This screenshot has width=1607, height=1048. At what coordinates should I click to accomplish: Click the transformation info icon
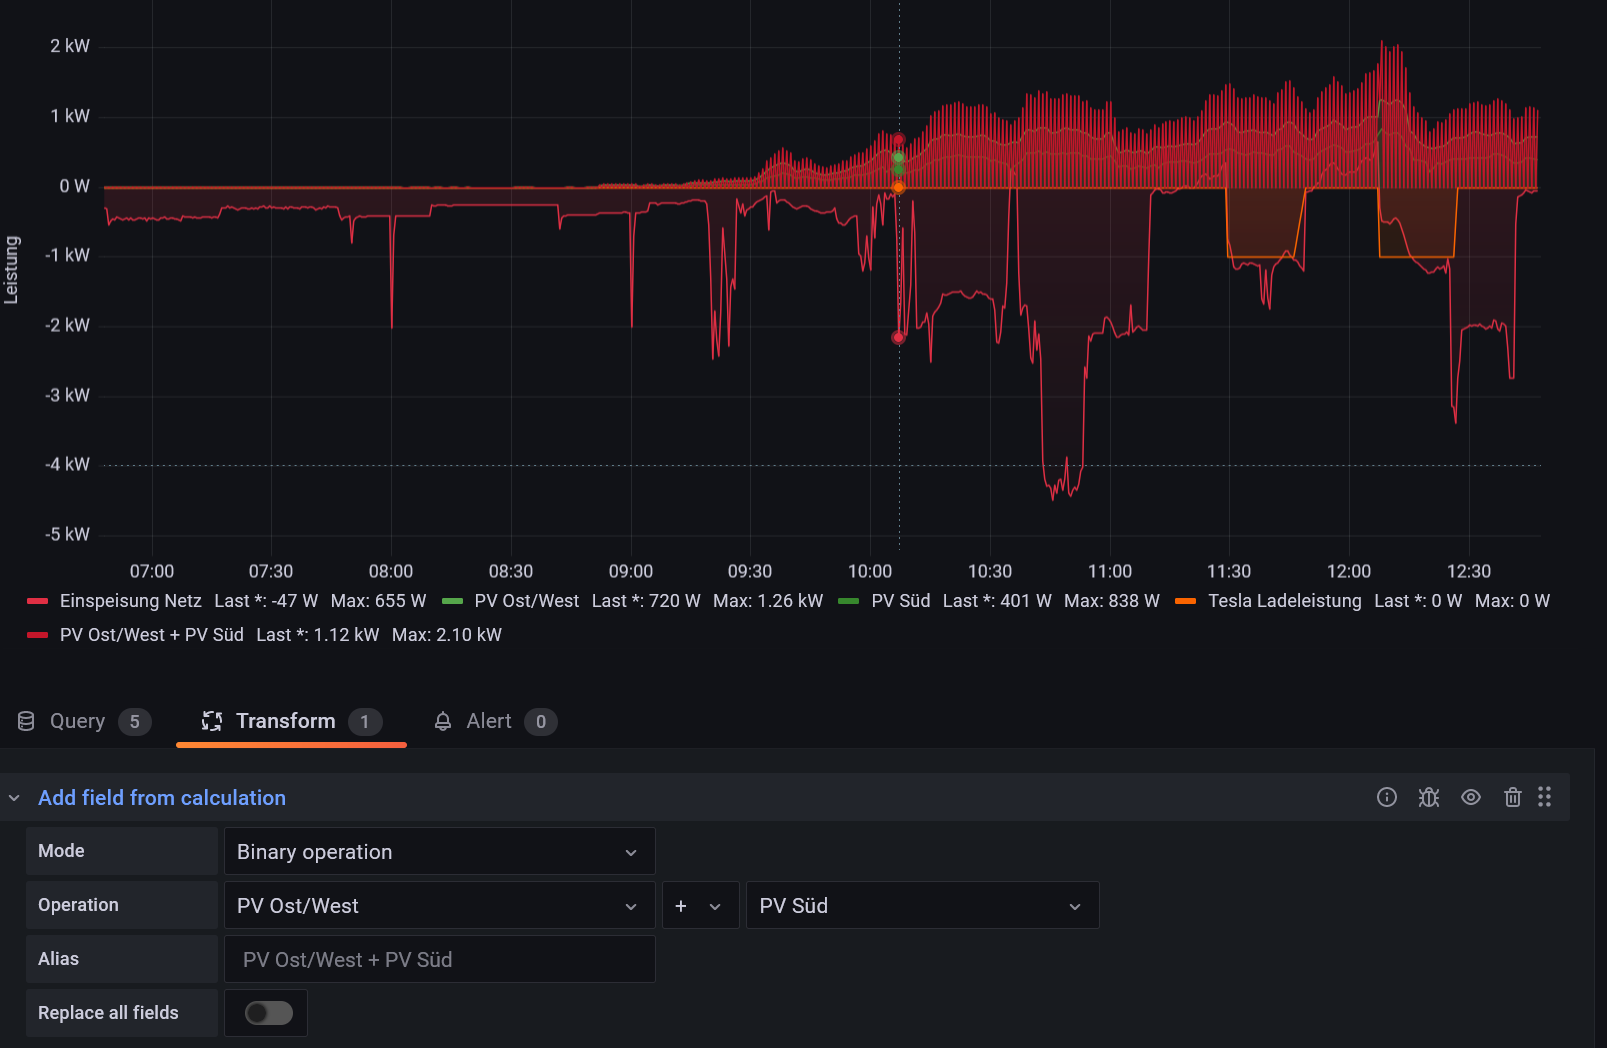(x=1386, y=797)
